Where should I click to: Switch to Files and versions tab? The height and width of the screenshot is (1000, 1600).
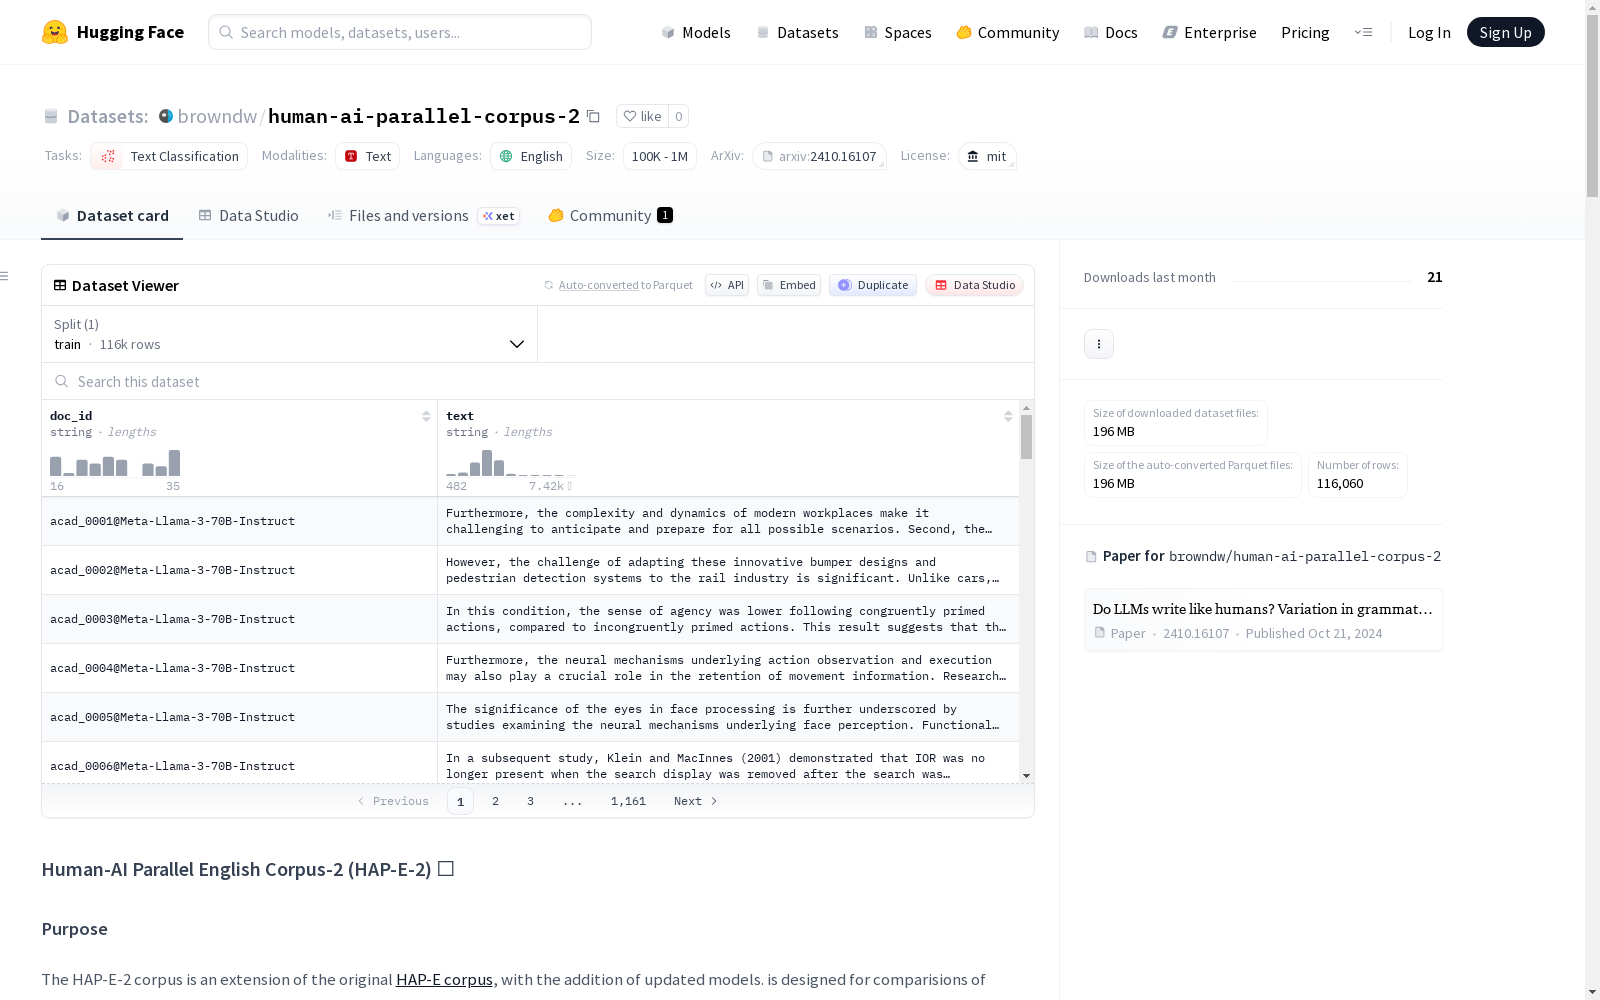(x=423, y=216)
